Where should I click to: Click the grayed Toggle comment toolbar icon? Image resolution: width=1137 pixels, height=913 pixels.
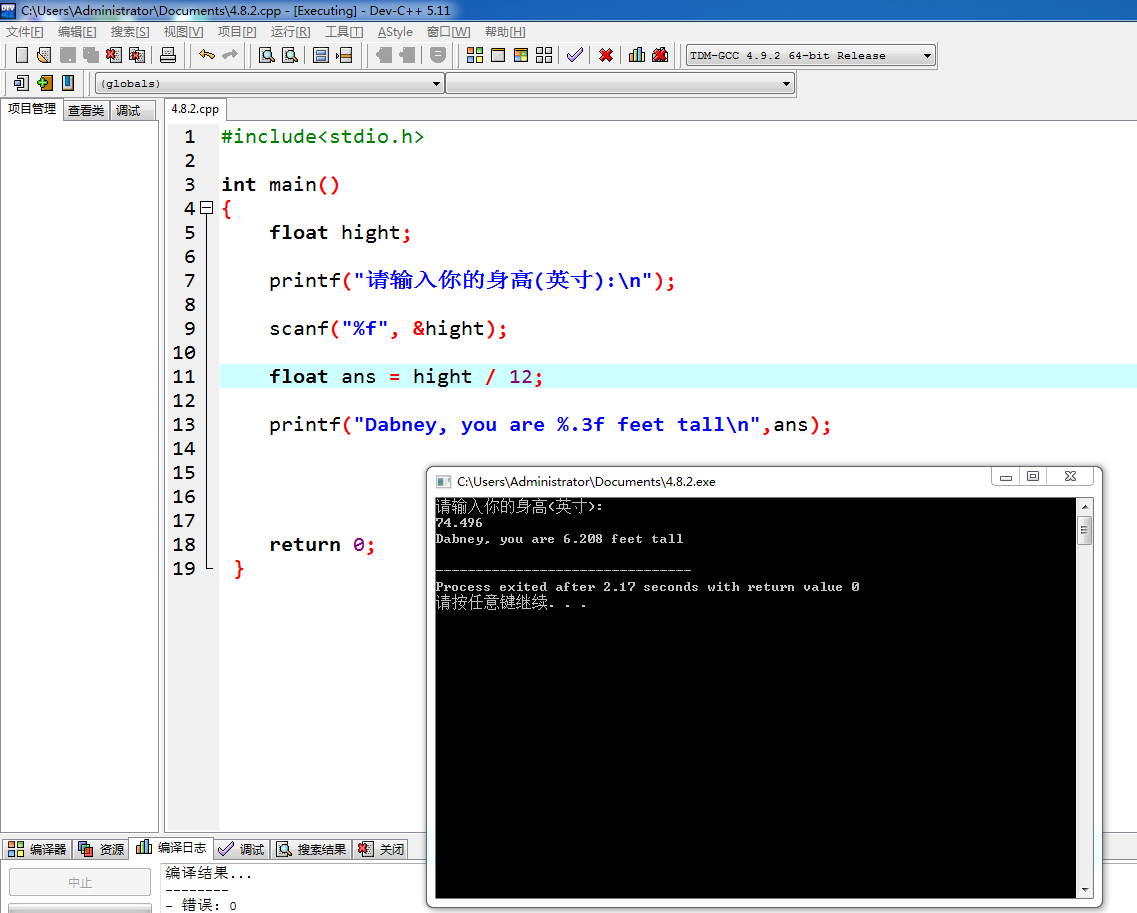click(438, 55)
